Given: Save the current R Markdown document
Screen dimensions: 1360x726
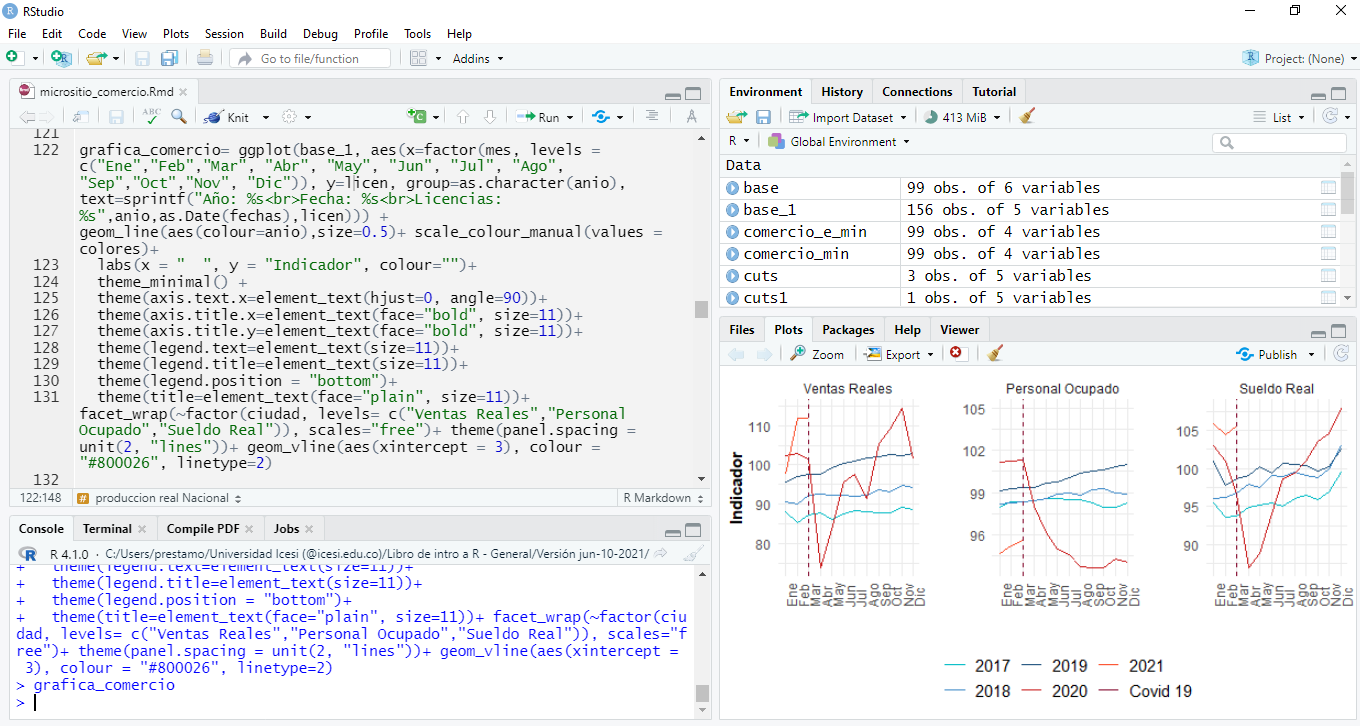Looking at the screenshot, I should pos(114,116).
